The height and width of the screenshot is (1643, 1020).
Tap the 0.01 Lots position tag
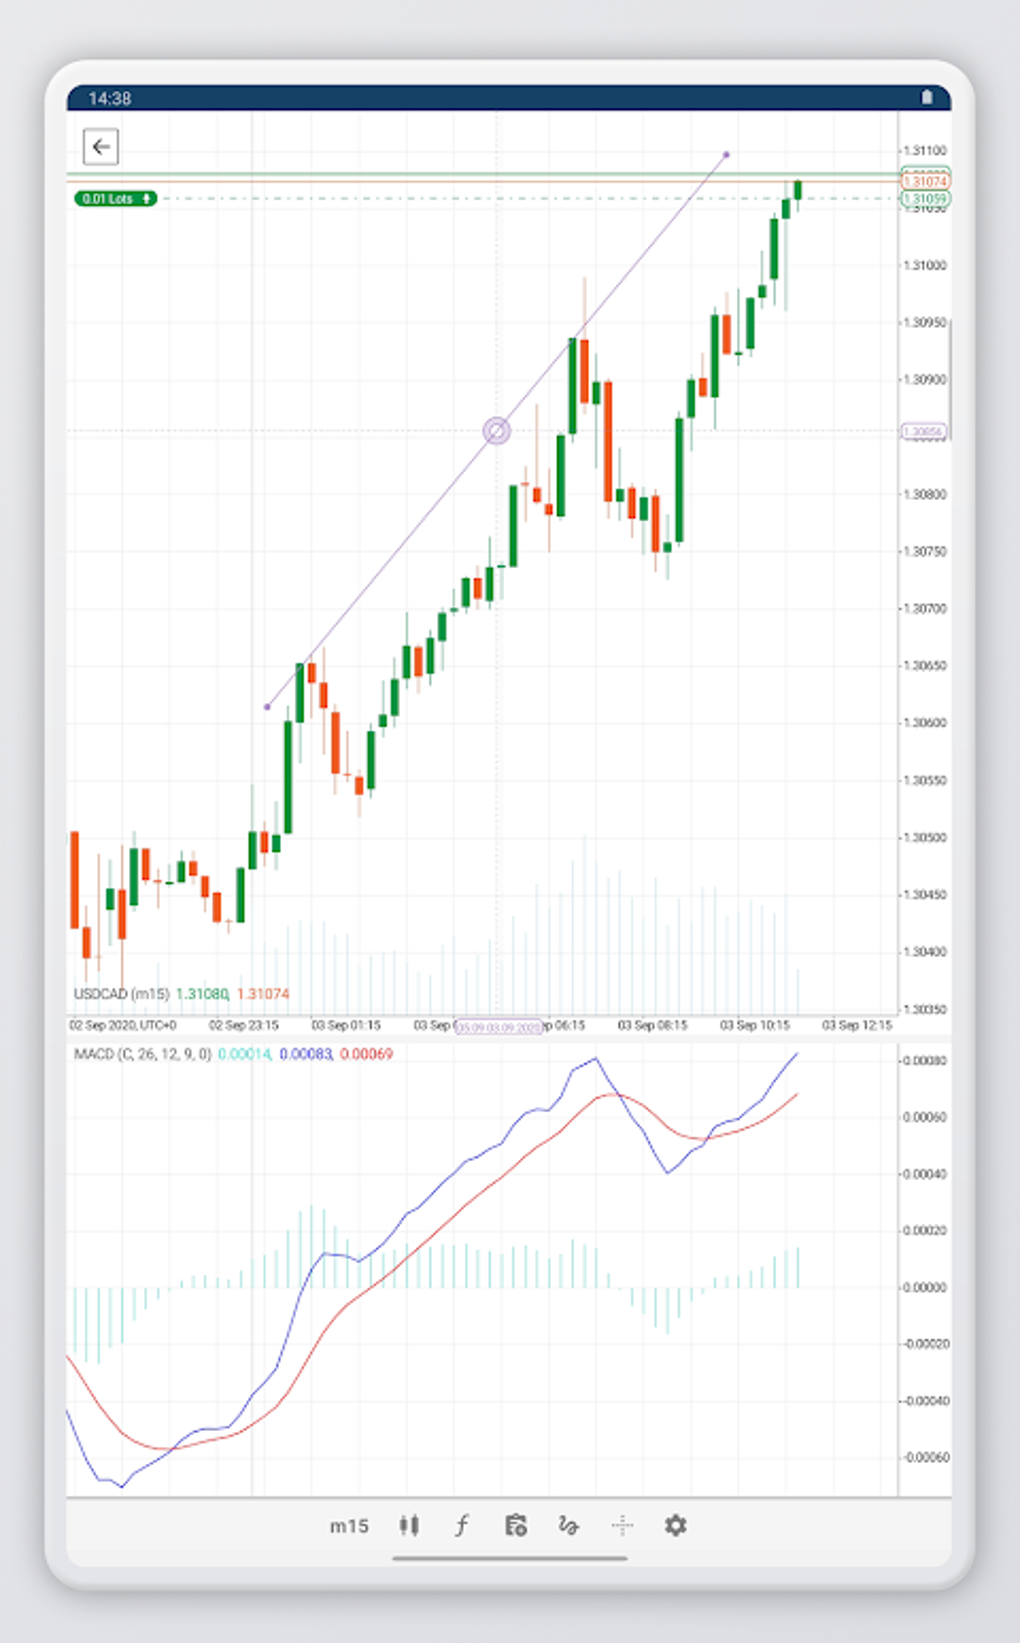[116, 199]
